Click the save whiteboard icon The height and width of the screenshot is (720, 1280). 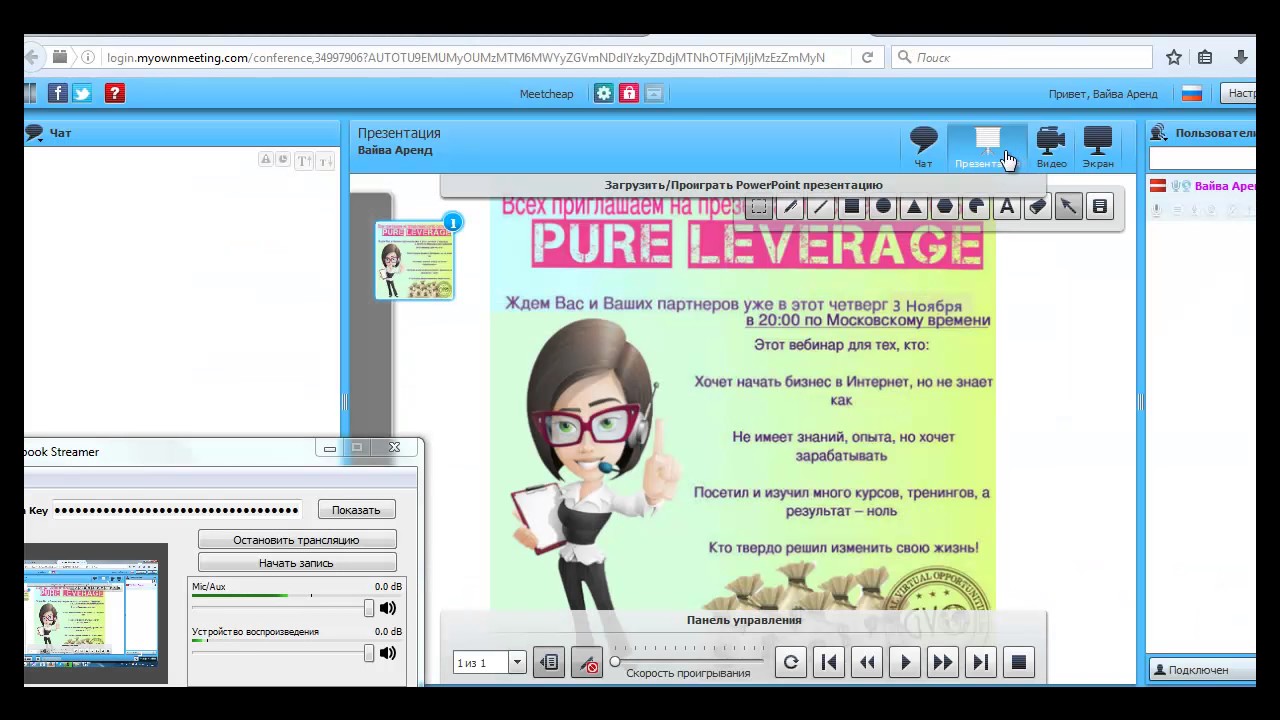pyautogui.click(x=1100, y=207)
